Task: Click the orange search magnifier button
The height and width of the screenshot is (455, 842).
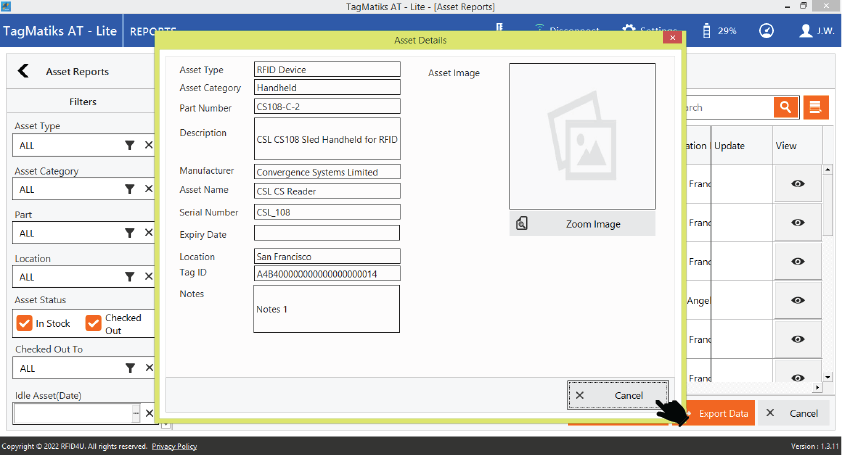Action: point(786,107)
